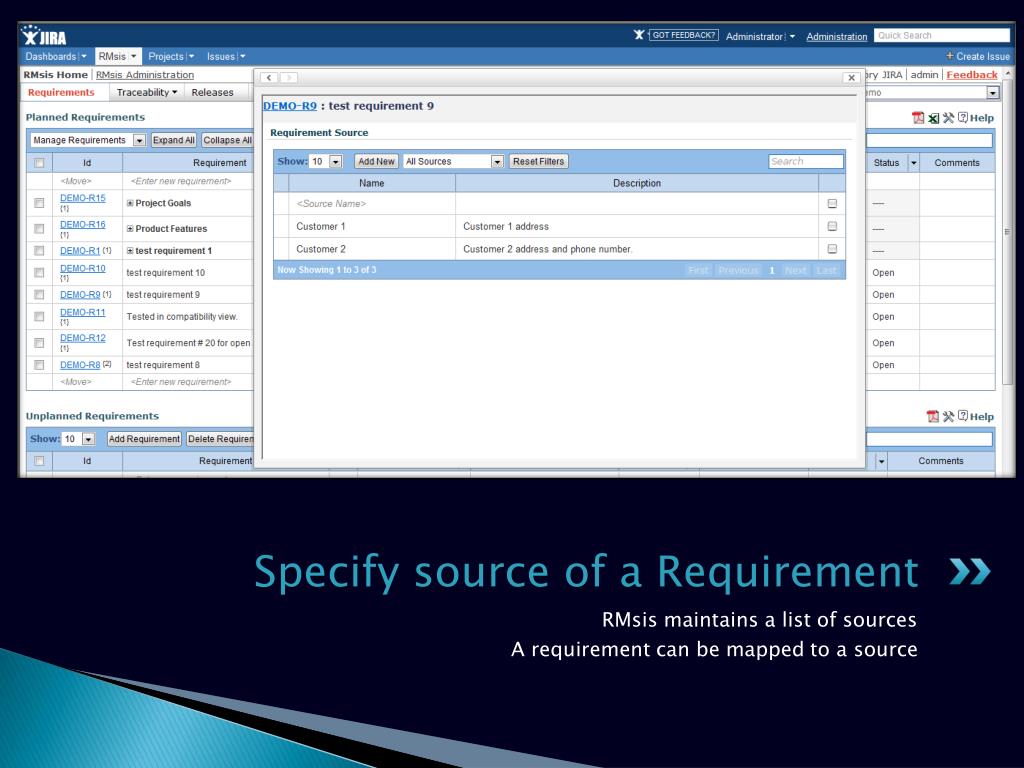Focus the Search box in sources dialog
This screenshot has width=1024, height=768.
(806, 161)
